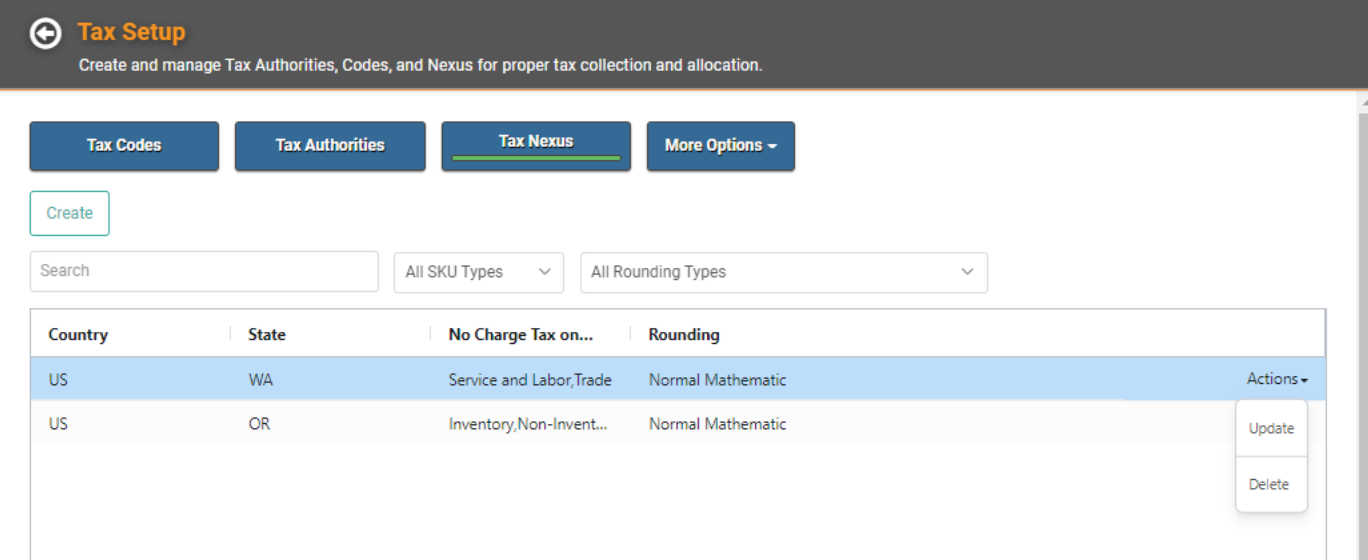Click the back arrow icon beside Tax Setup
The height and width of the screenshot is (560, 1368).
coord(46,33)
